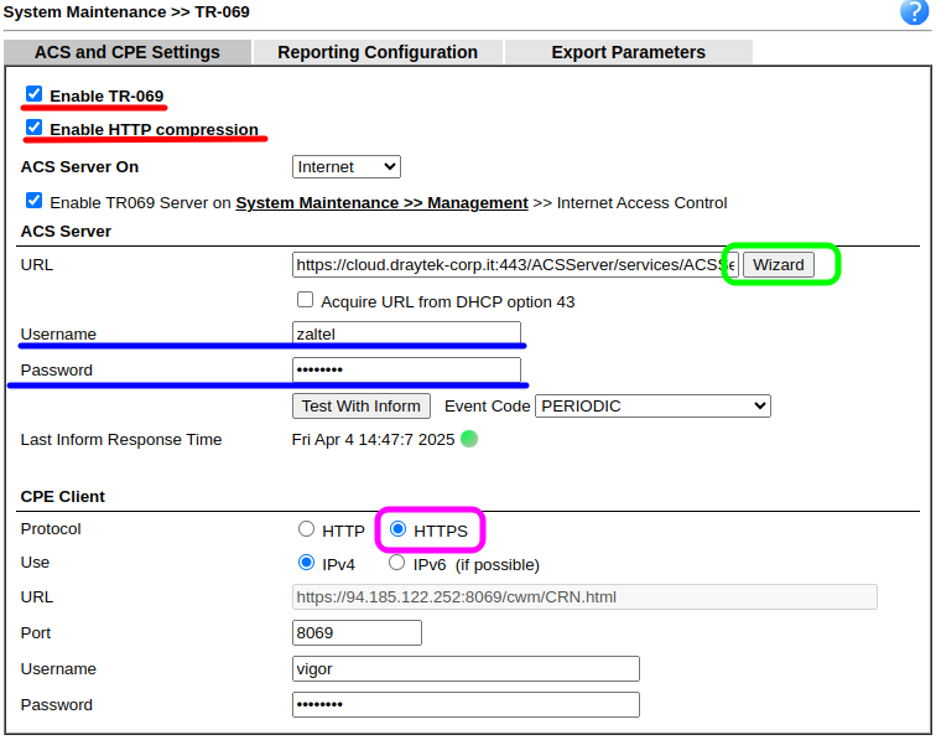Click the Protocol label in CPE Client
This screenshot has height=740, width=936.
(x=51, y=529)
